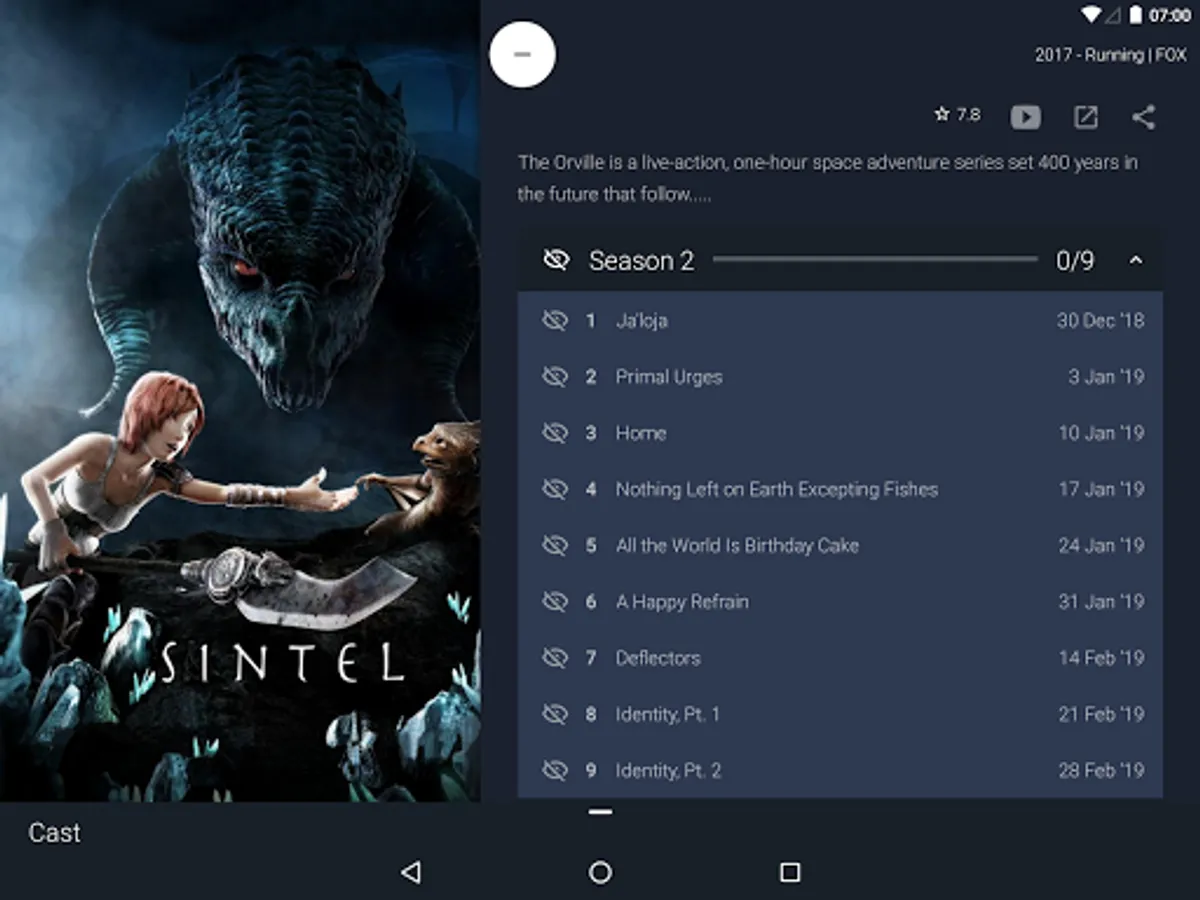Viewport: 1200px width, 900px height.
Task: Click the 21 Feb '19 air date
Action: click(x=1101, y=713)
